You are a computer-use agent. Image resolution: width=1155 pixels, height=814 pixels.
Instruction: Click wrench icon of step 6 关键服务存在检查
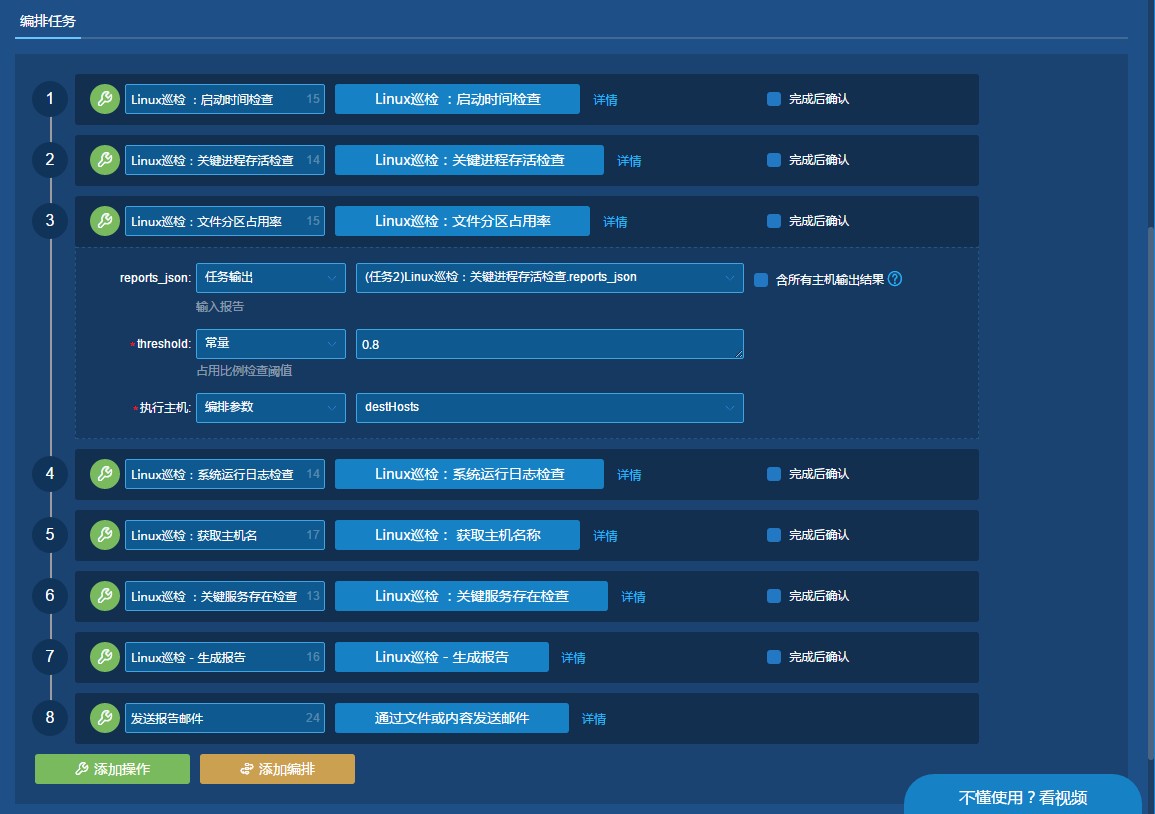pos(105,596)
